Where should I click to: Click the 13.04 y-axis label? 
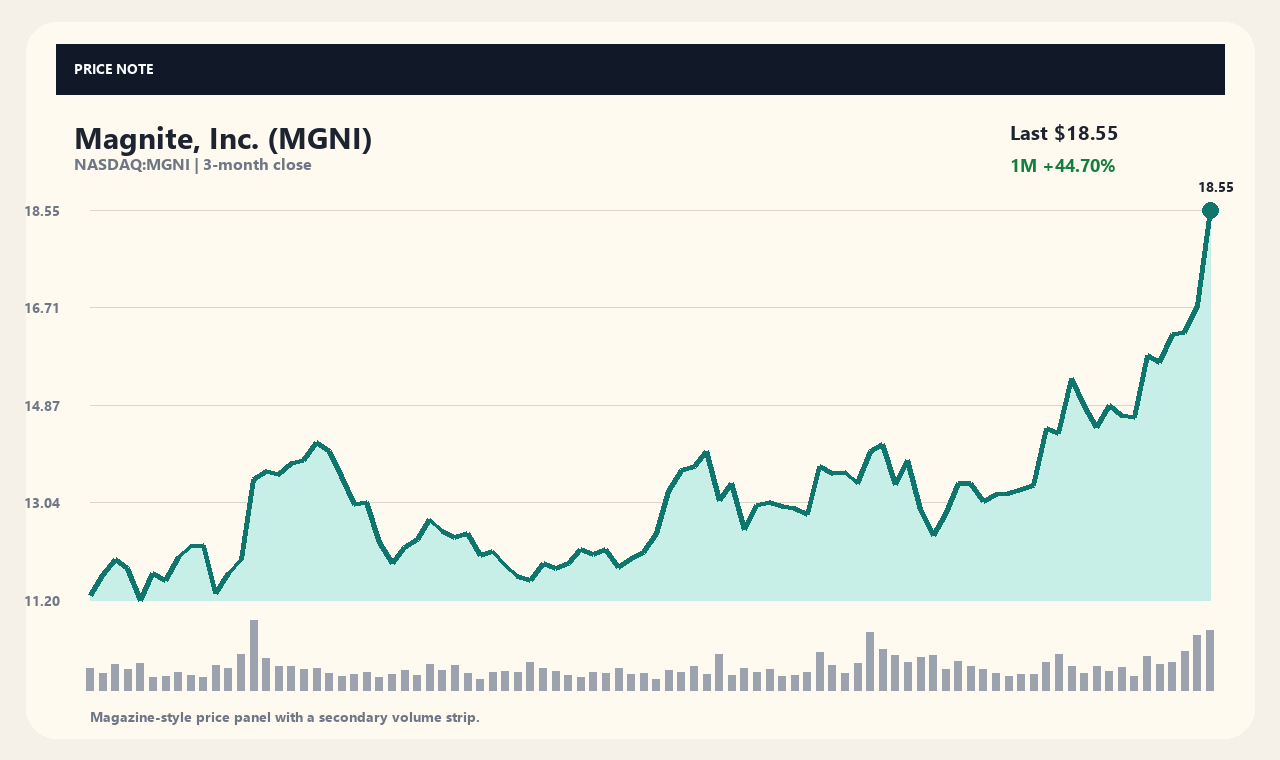tap(42, 503)
